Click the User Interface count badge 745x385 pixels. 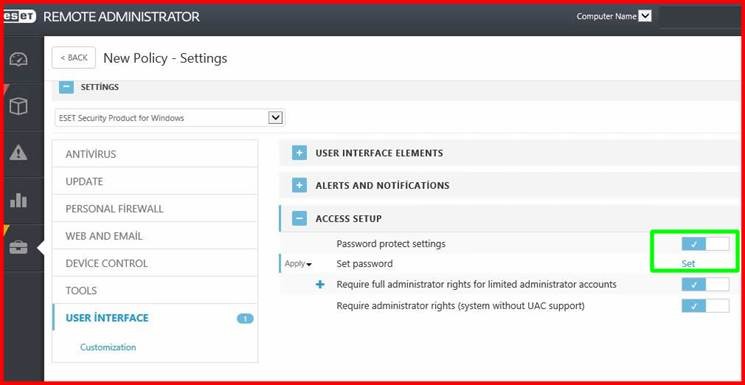click(245, 318)
